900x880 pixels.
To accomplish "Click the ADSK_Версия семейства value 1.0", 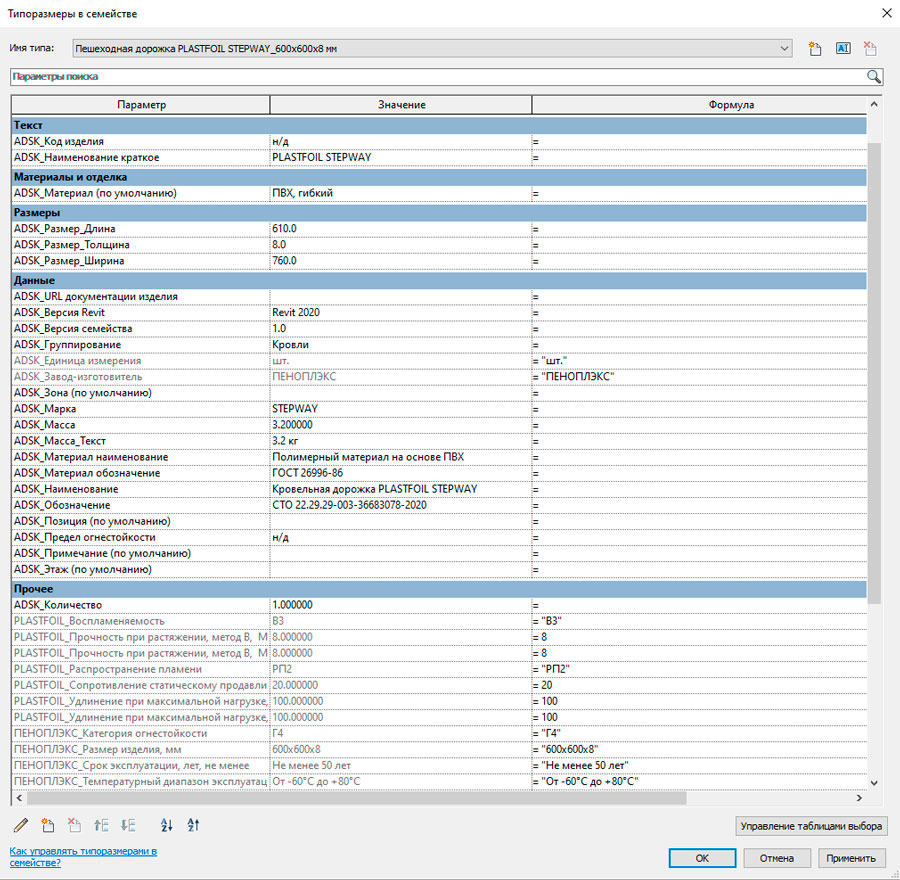I will point(279,329).
